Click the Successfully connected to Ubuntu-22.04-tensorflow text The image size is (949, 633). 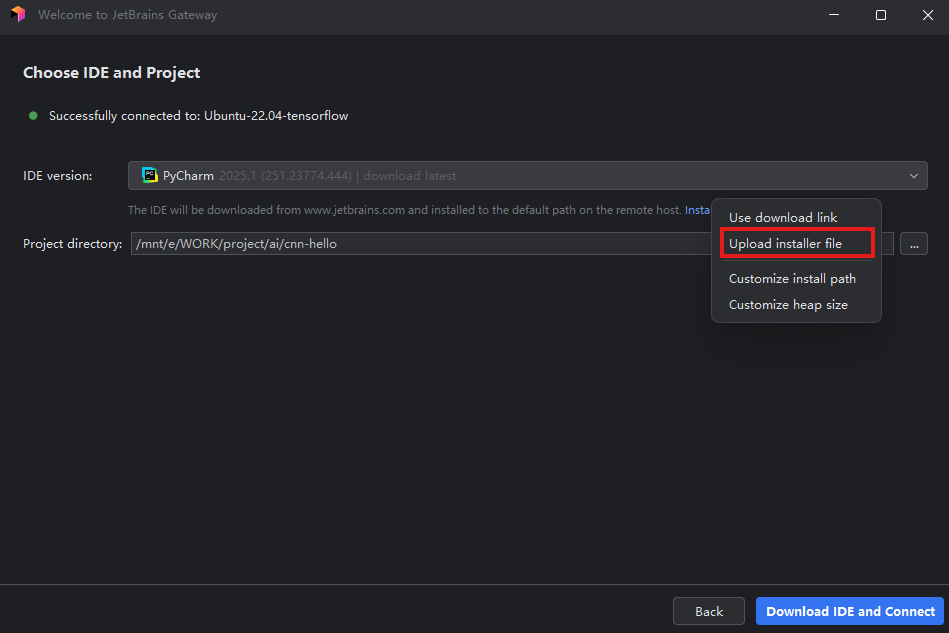click(199, 116)
